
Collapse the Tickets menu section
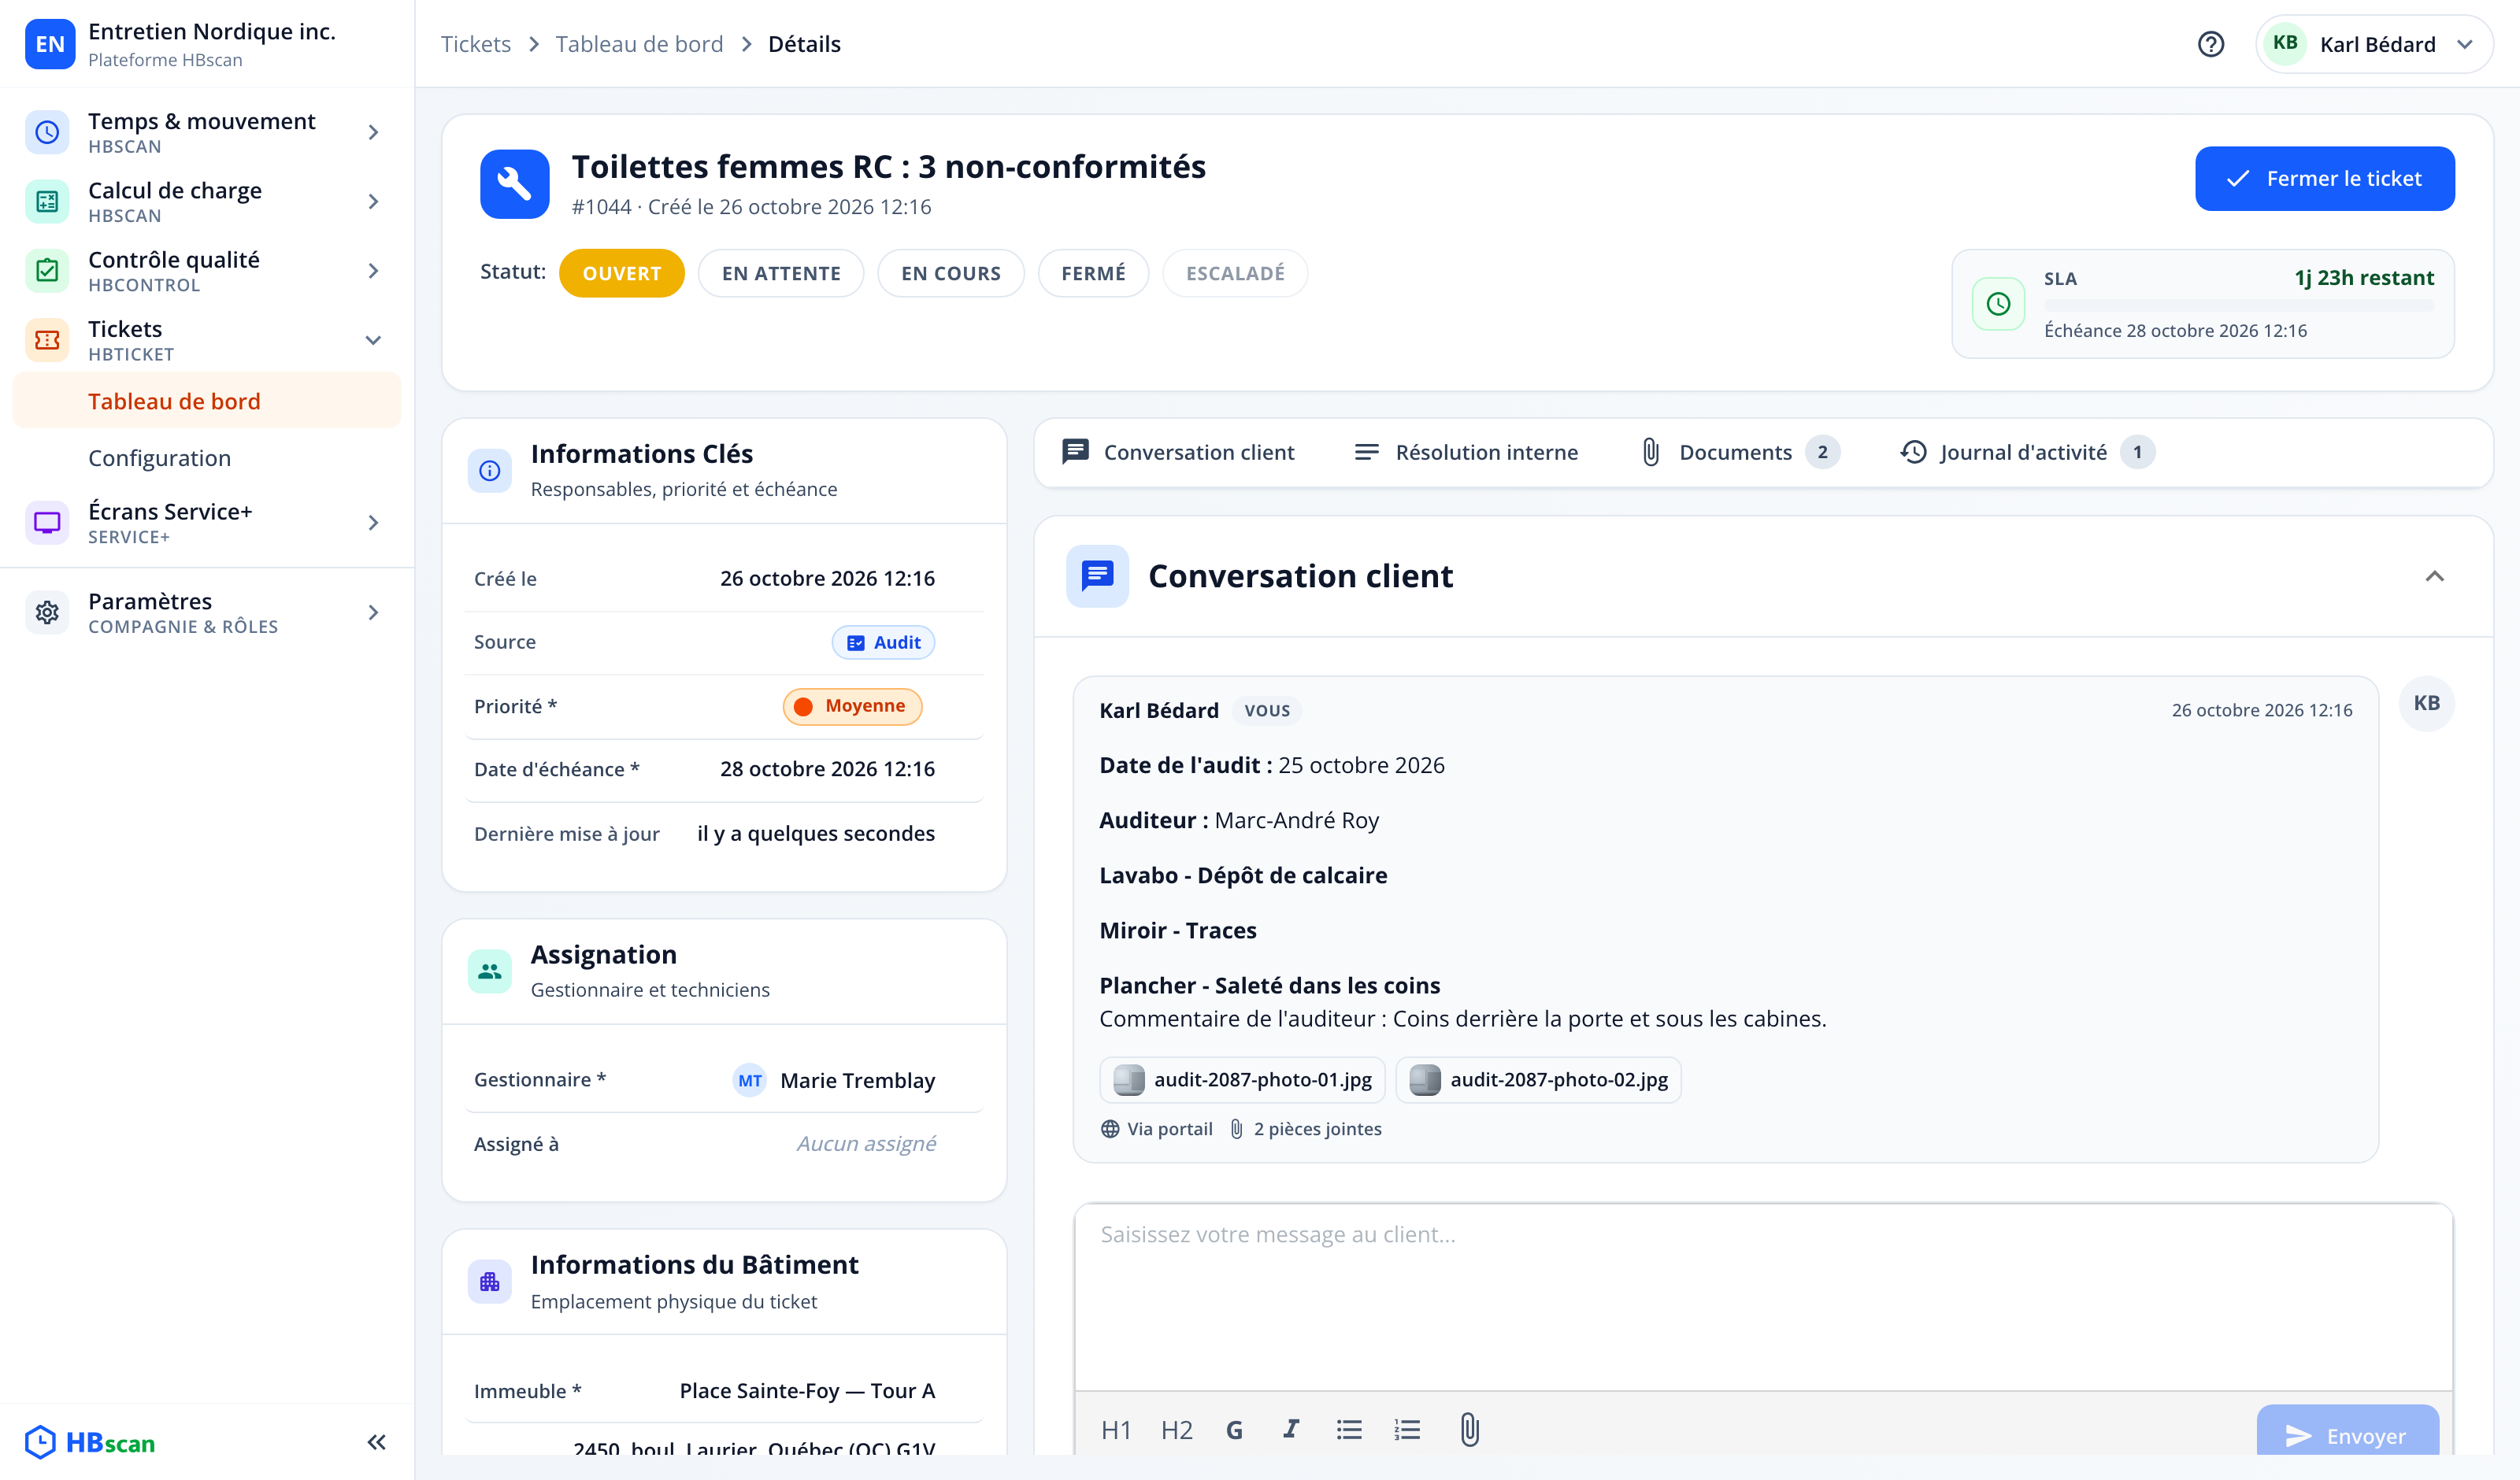pyautogui.click(x=207, y=340)
